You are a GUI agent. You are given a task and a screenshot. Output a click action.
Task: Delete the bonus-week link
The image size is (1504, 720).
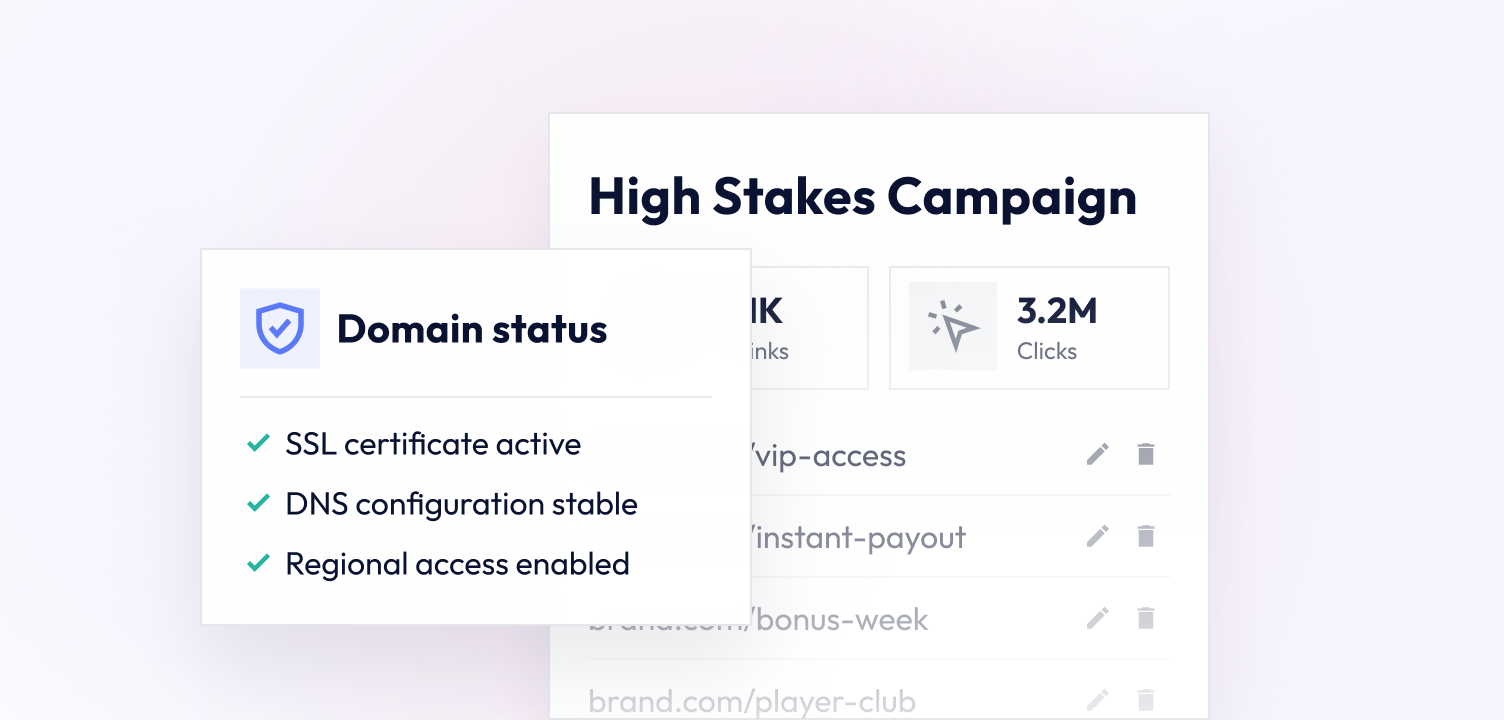tap(1146, 619)
